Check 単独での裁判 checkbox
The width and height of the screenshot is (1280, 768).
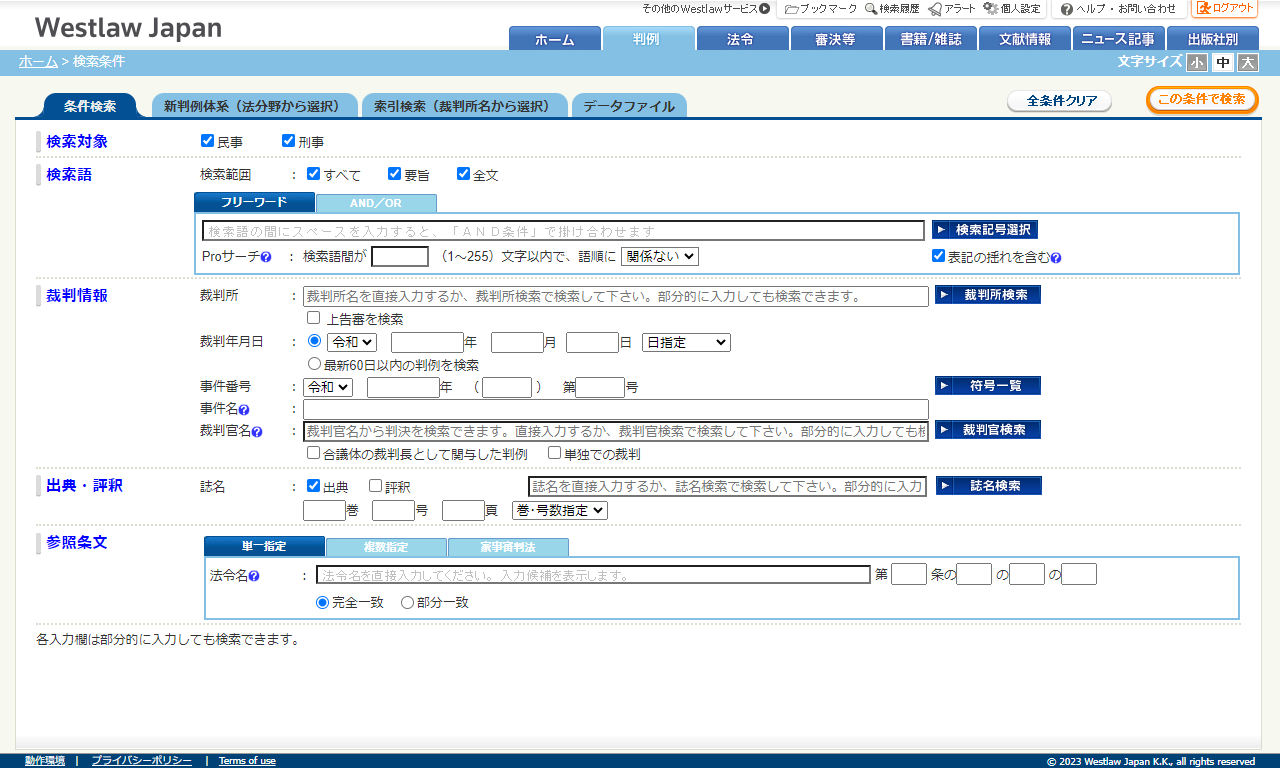[554, 453]
